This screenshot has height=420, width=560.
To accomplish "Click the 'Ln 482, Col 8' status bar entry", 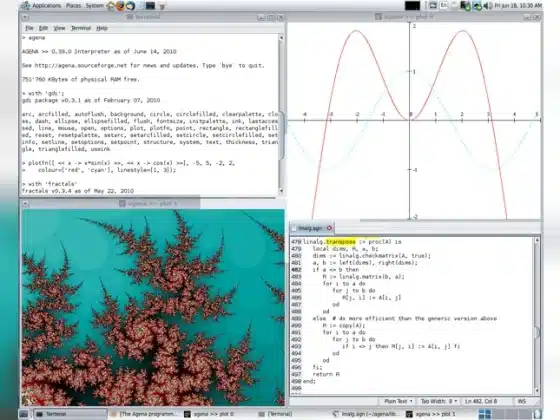I will pyautogui.click(x=481, y=401).
